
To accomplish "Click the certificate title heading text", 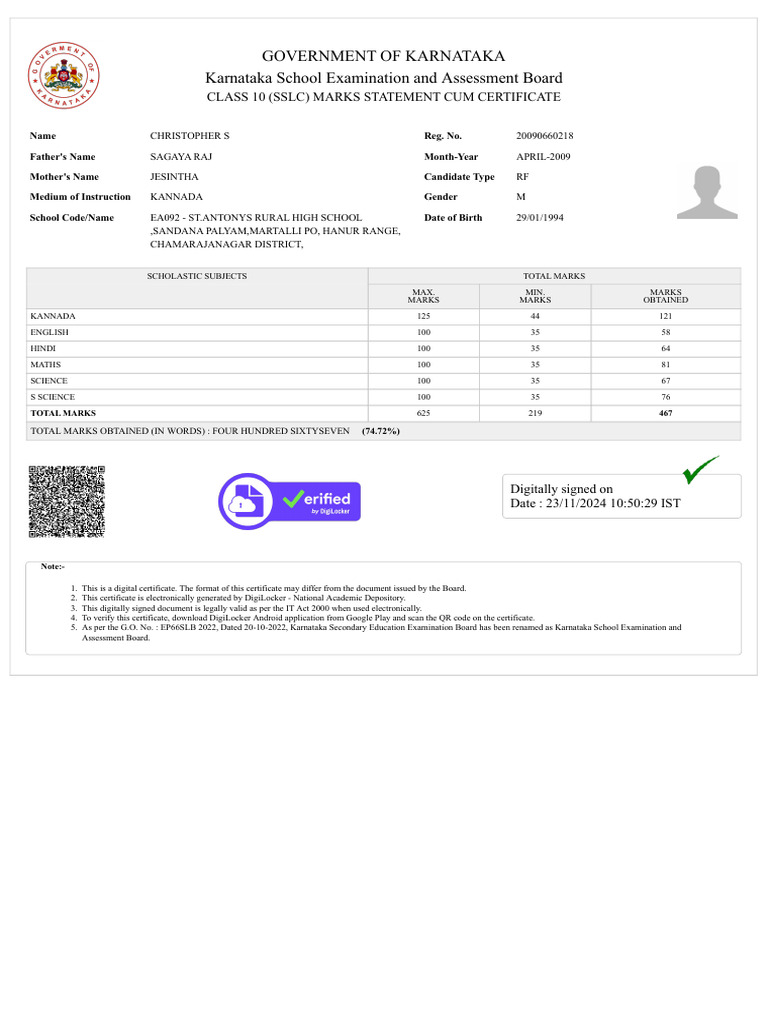I will click(383, 97).
